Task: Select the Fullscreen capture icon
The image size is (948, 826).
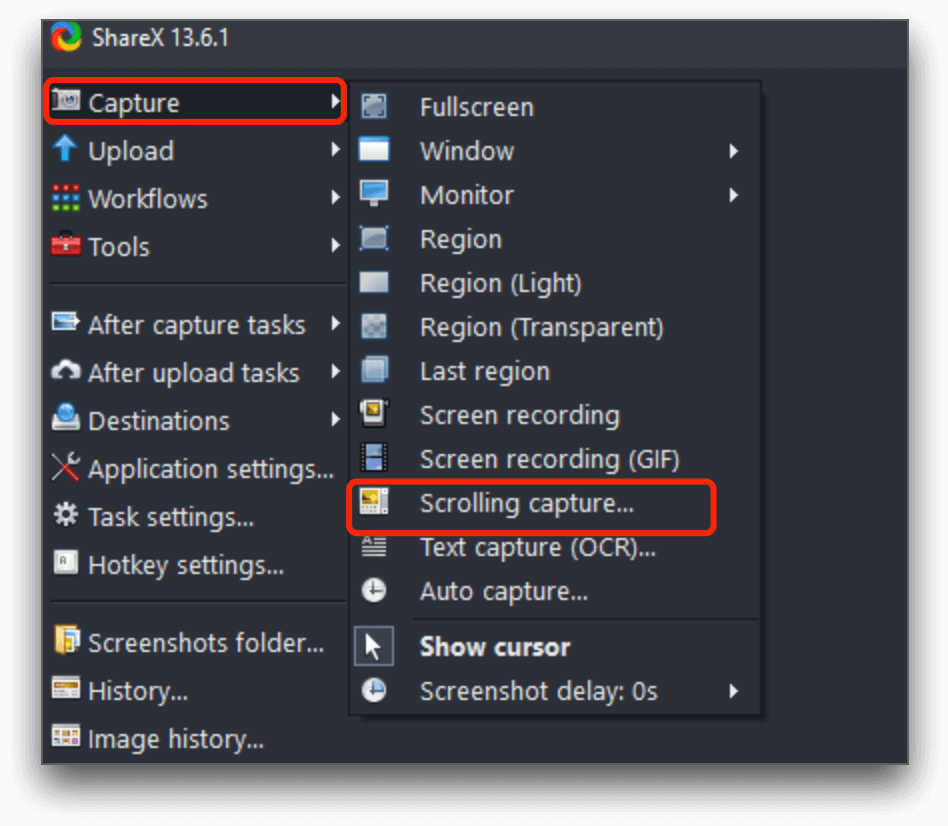Action: [374, 107]
